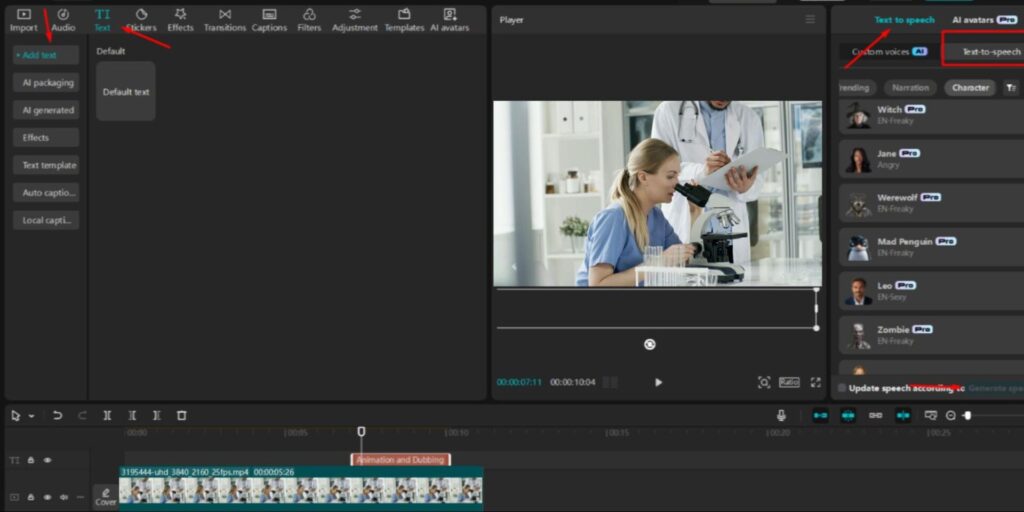Add the Default text preset
The image size is (1024, 512).
click(126, 91)
